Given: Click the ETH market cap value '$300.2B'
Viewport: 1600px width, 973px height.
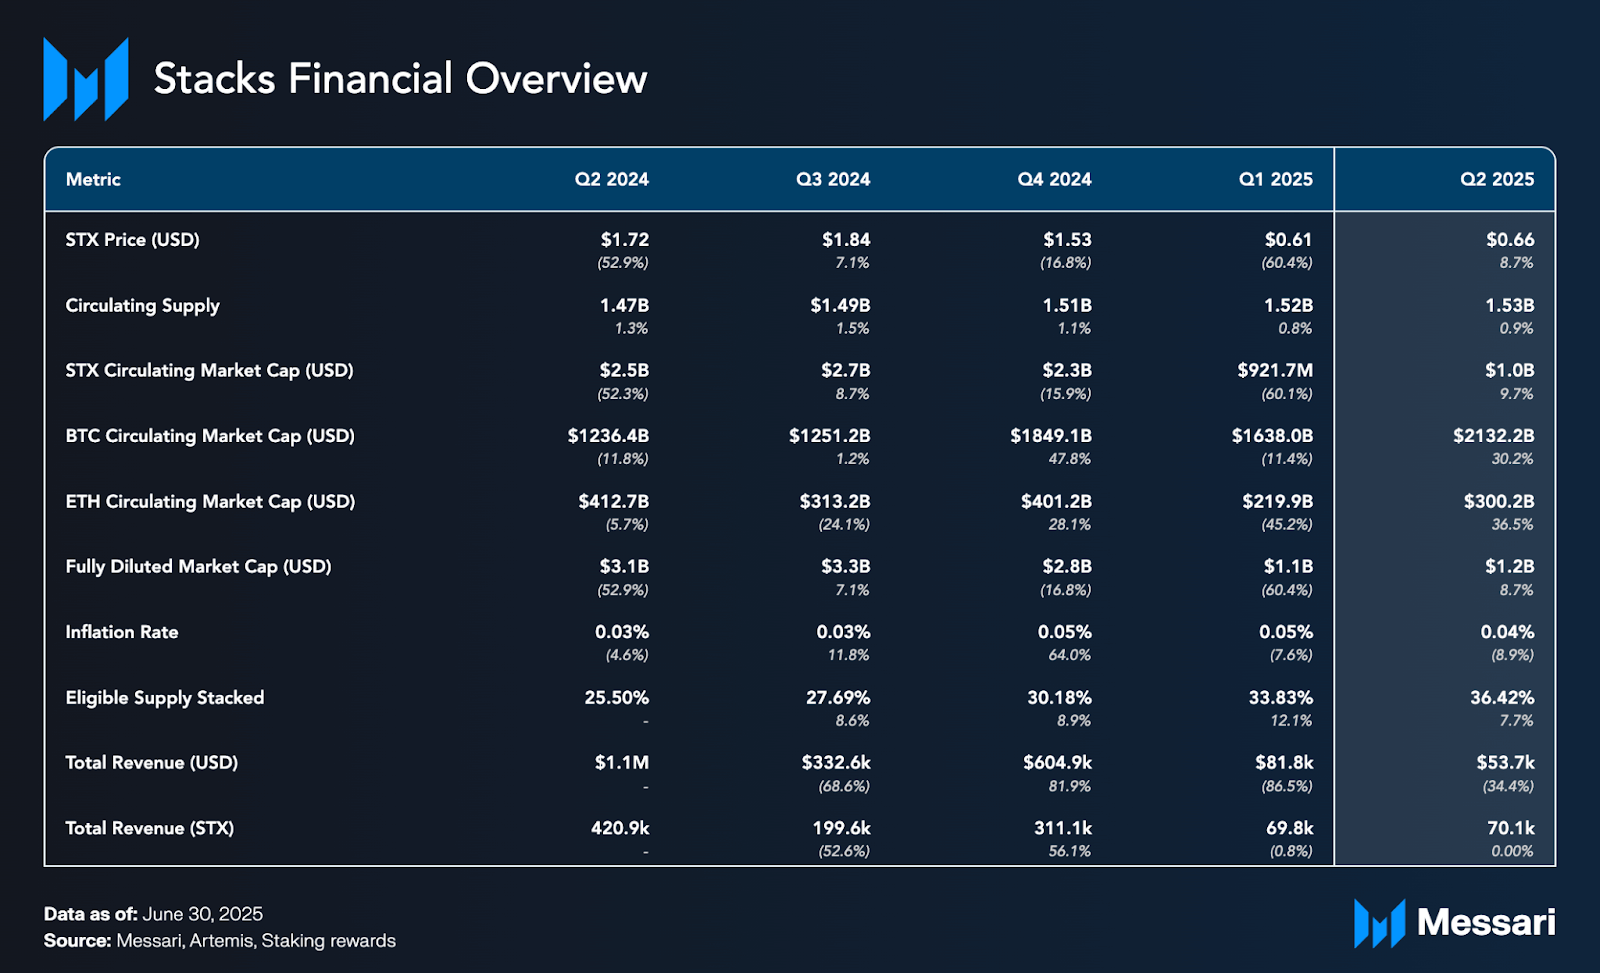Looking at the screenshot, I should click(1499, 501).
